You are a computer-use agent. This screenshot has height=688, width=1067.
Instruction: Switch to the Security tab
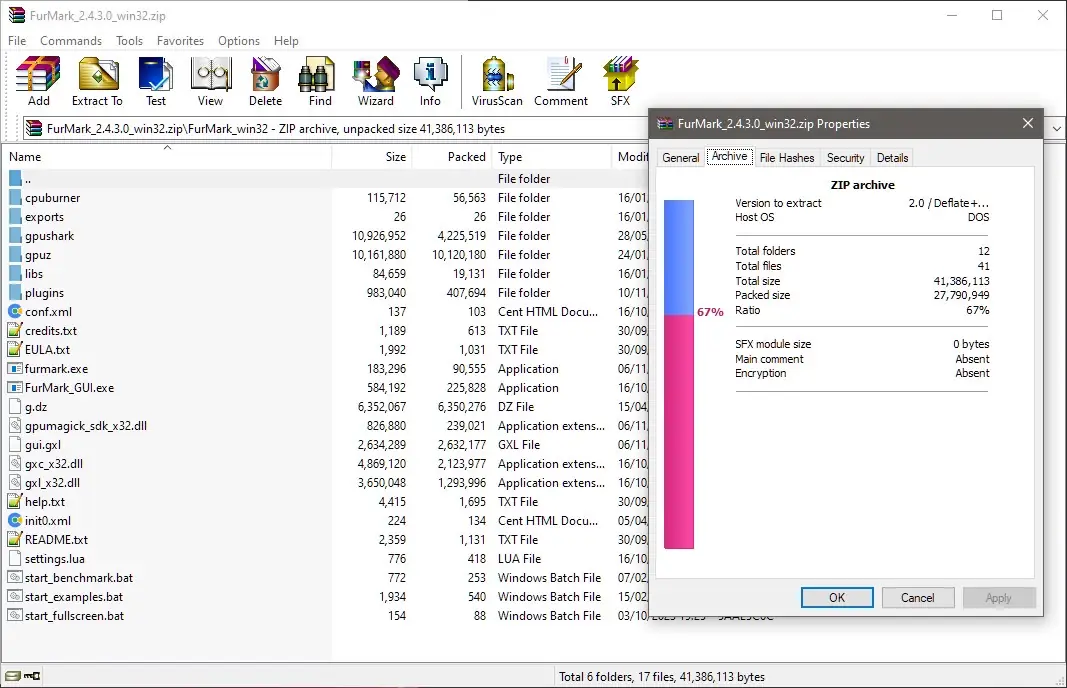coord(845,158)
